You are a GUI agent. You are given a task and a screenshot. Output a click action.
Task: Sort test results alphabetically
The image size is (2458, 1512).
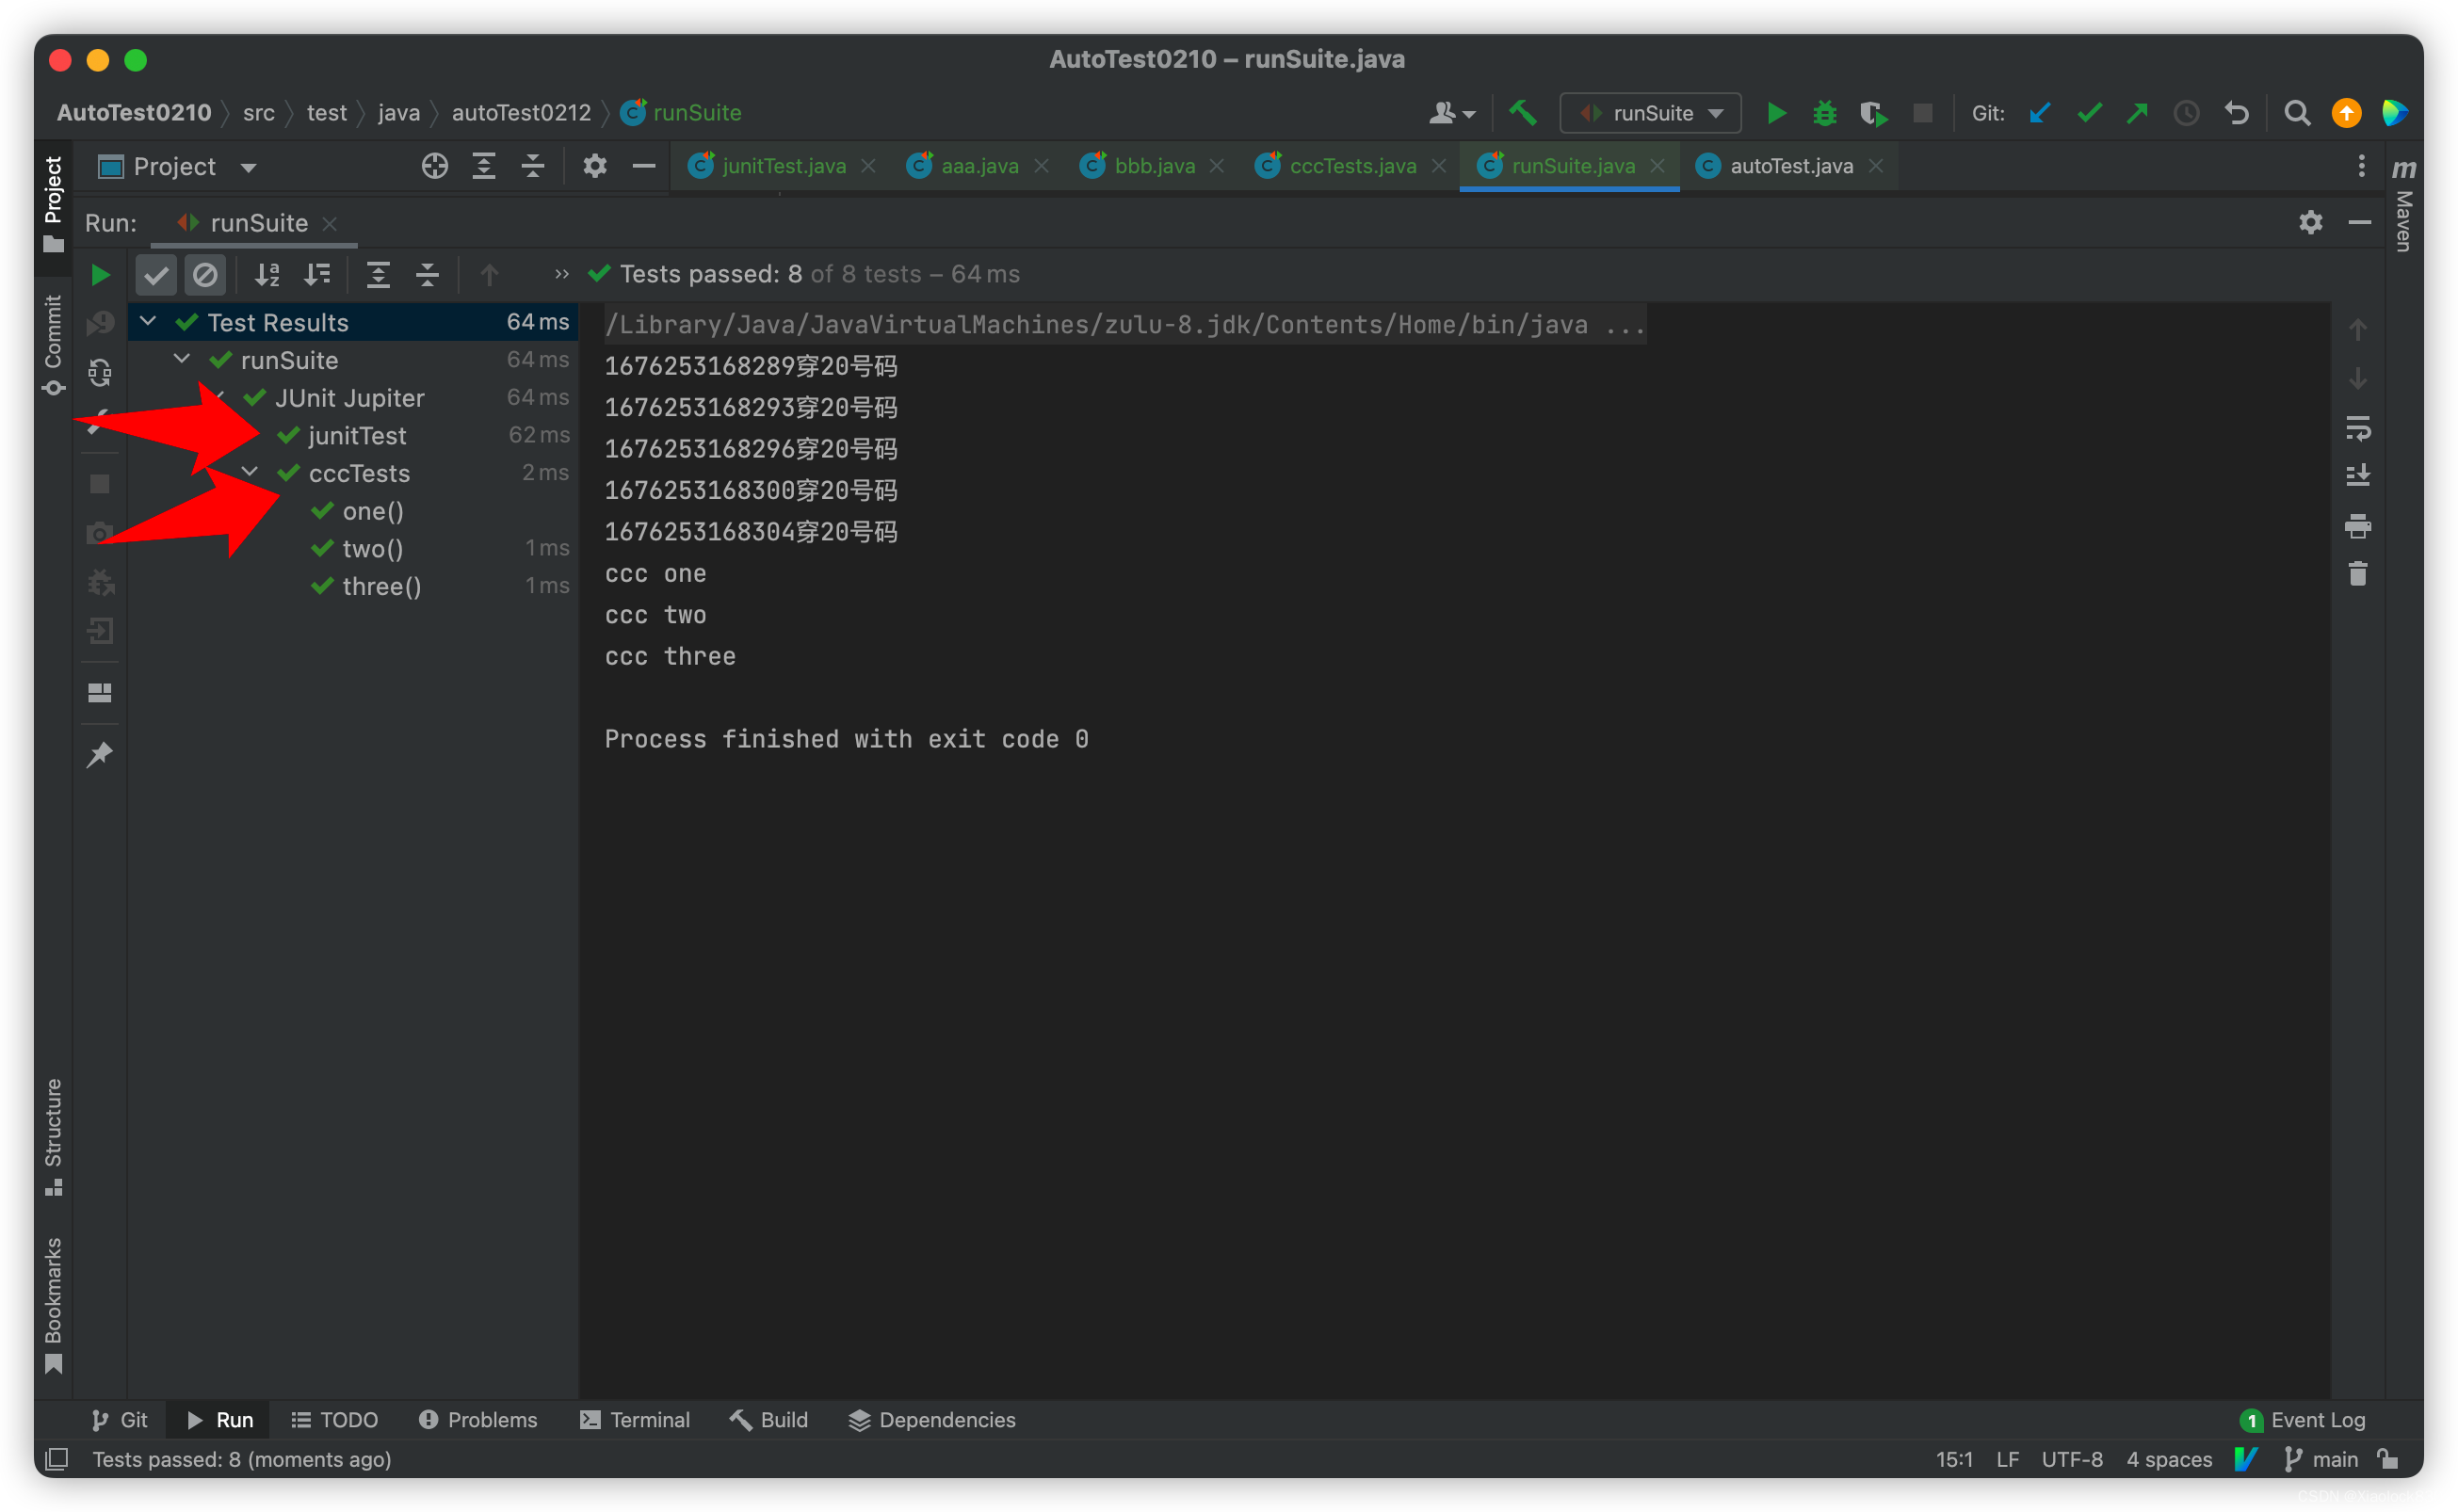pos(267,274)
